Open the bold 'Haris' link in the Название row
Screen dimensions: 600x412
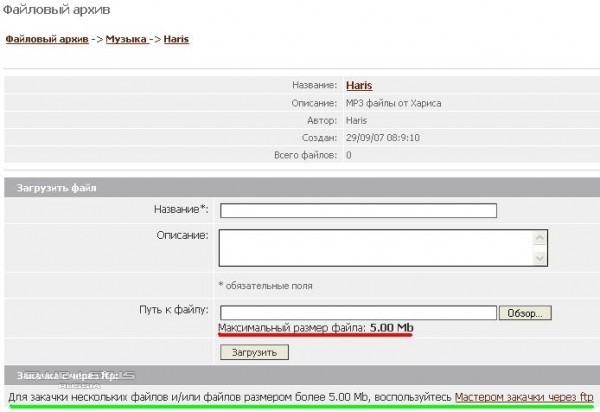(x=360, y=86)
